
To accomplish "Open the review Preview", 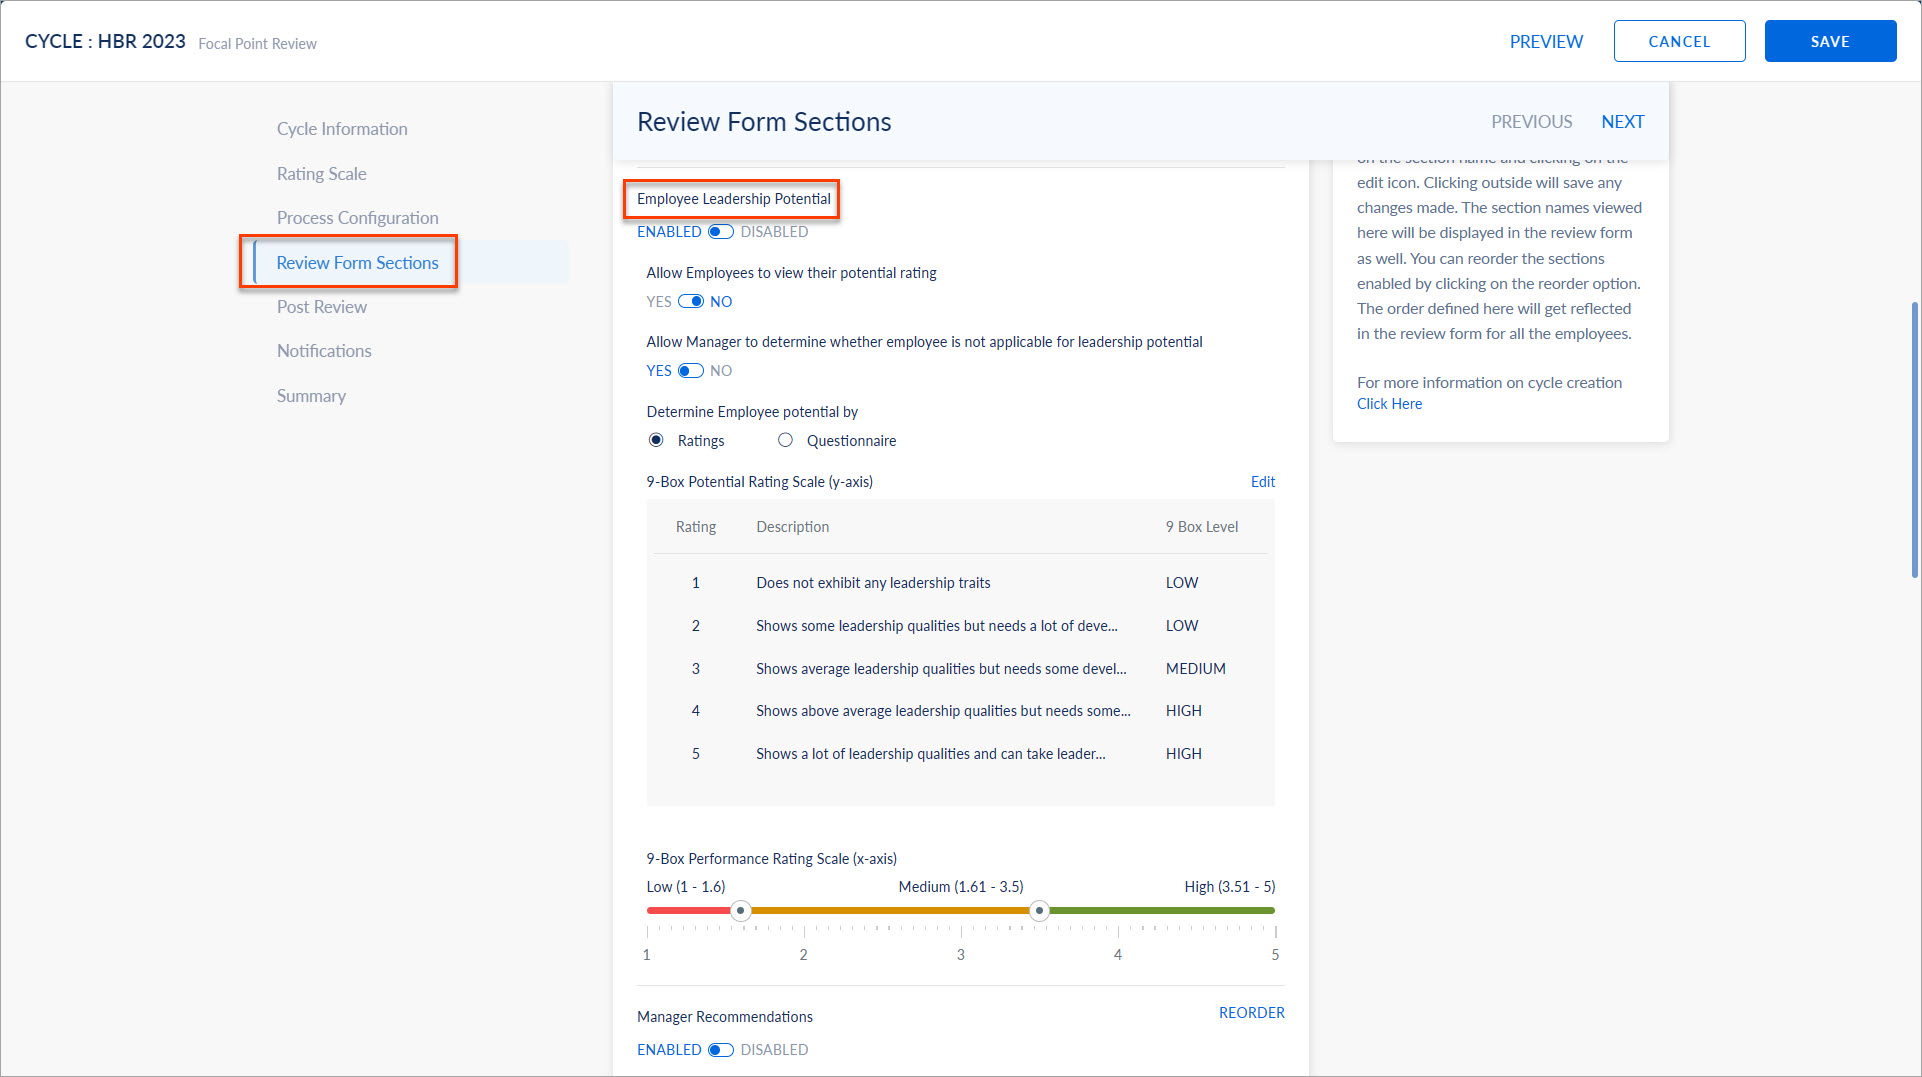I will click(x=1546, y=41).
